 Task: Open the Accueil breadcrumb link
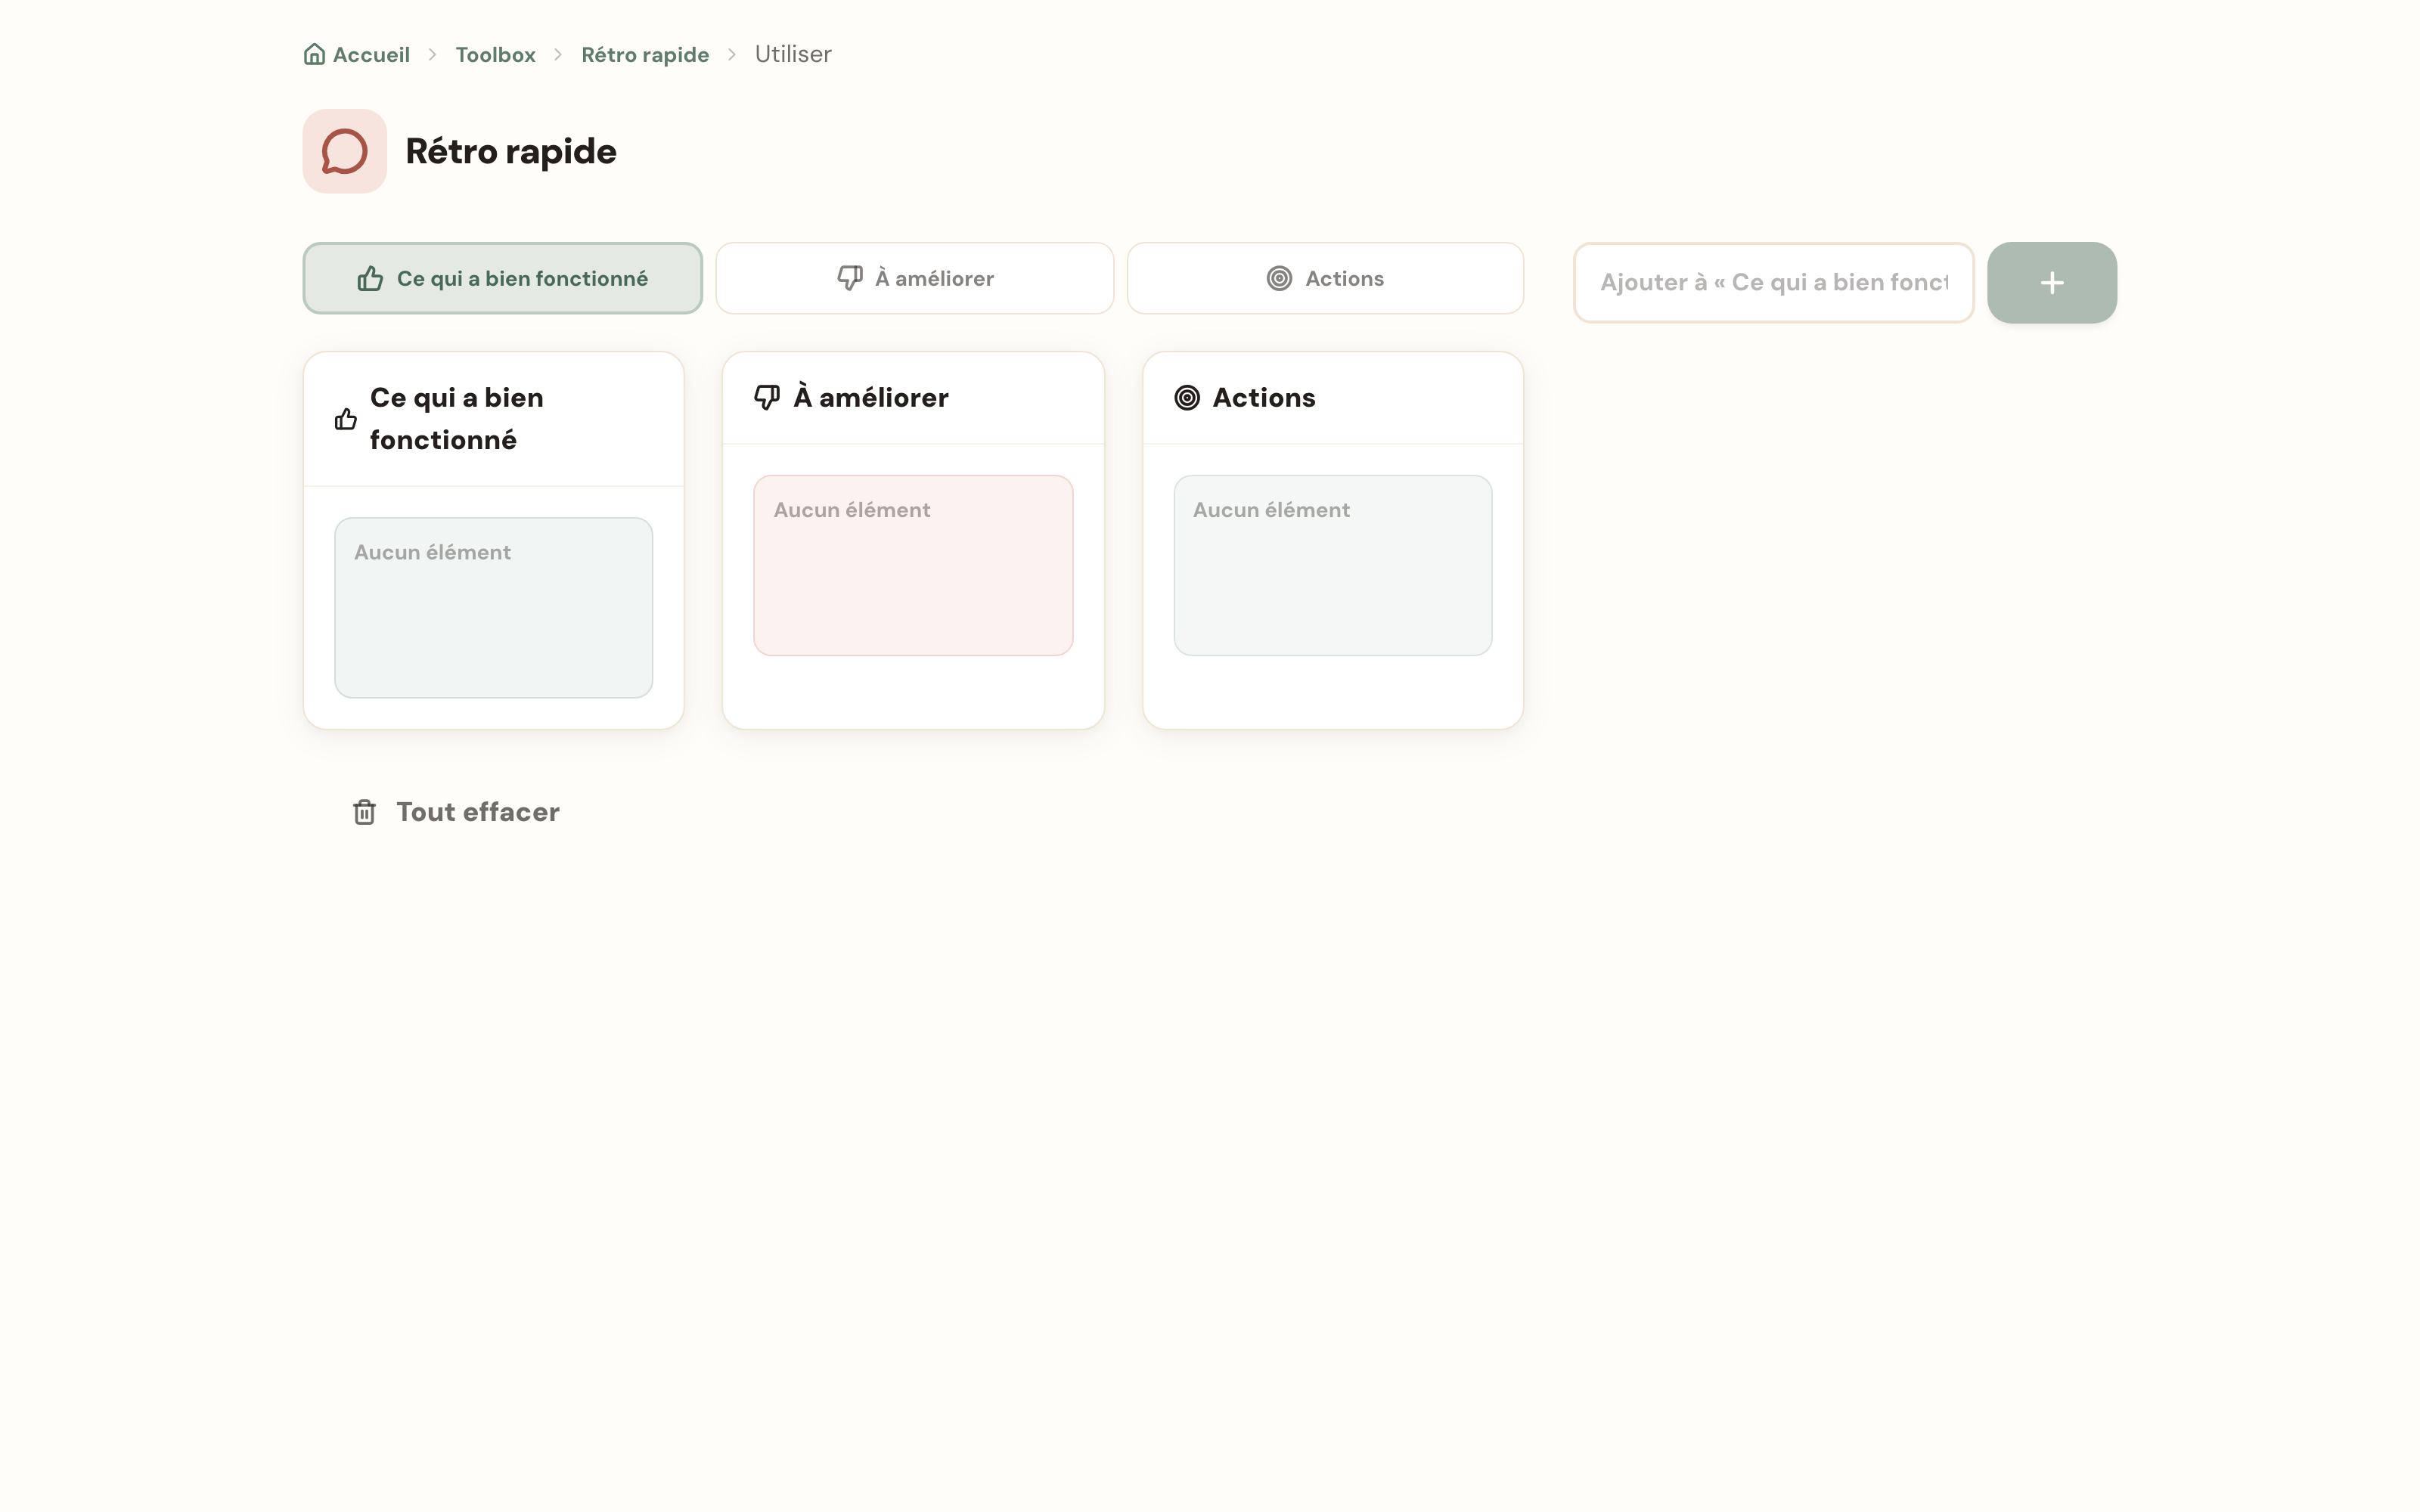357,54
